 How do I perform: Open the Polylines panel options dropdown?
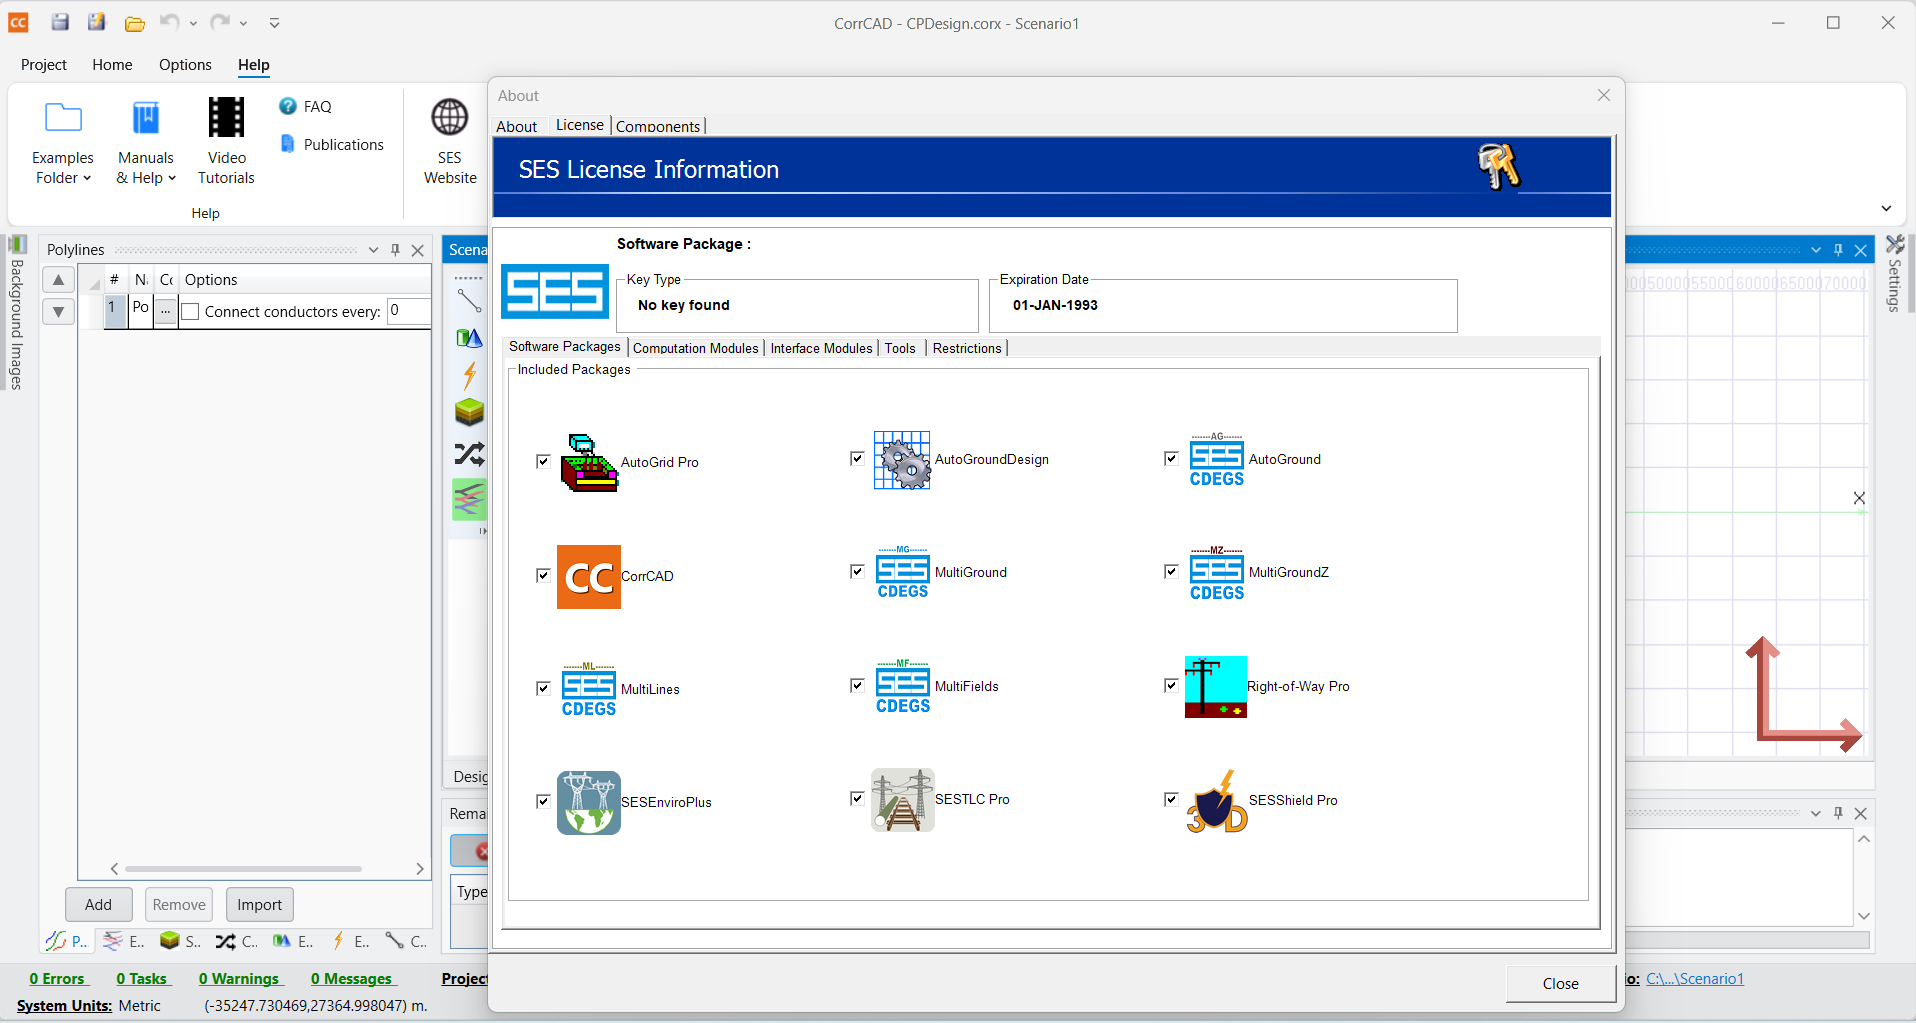click(373, 250)
